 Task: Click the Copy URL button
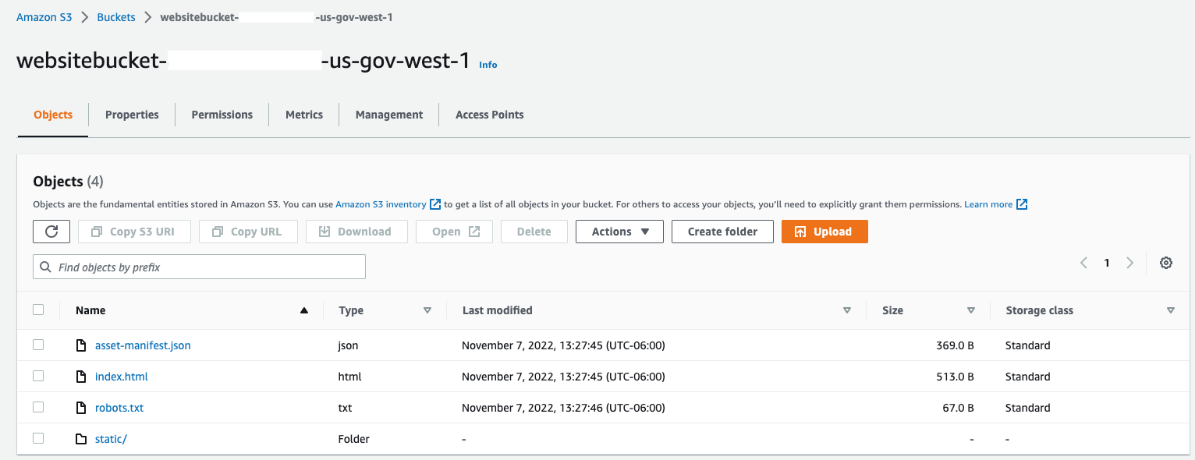[248, 232]
